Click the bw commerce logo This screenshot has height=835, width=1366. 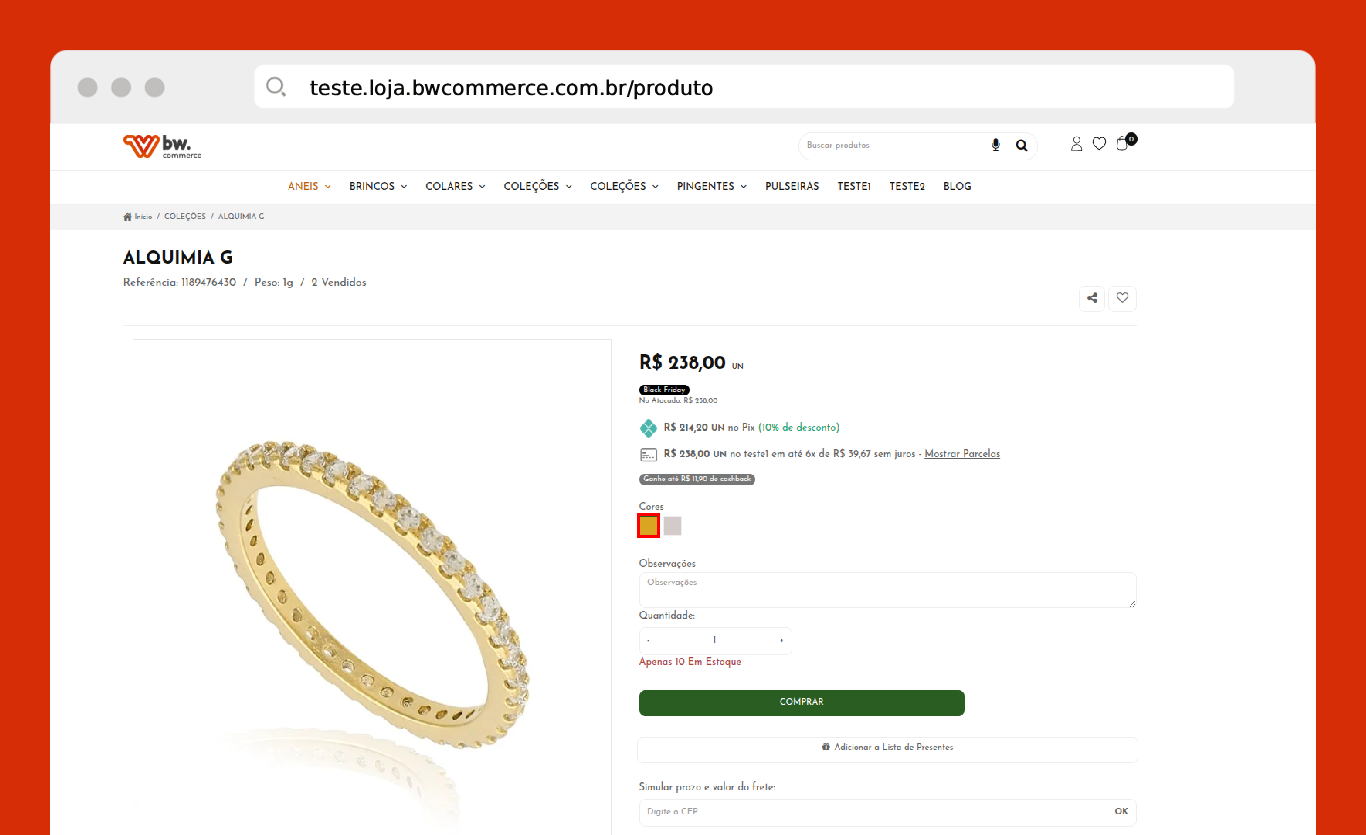(162, 146)
